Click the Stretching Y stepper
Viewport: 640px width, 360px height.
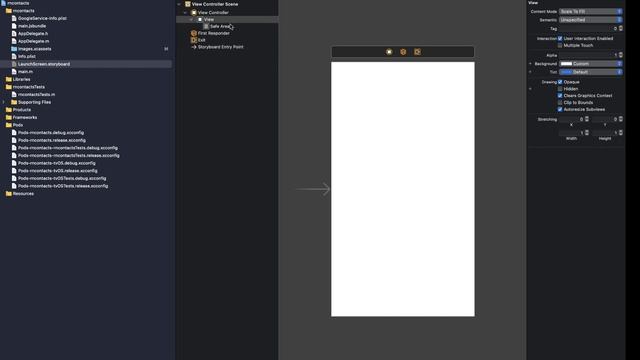tap(620, 119)
